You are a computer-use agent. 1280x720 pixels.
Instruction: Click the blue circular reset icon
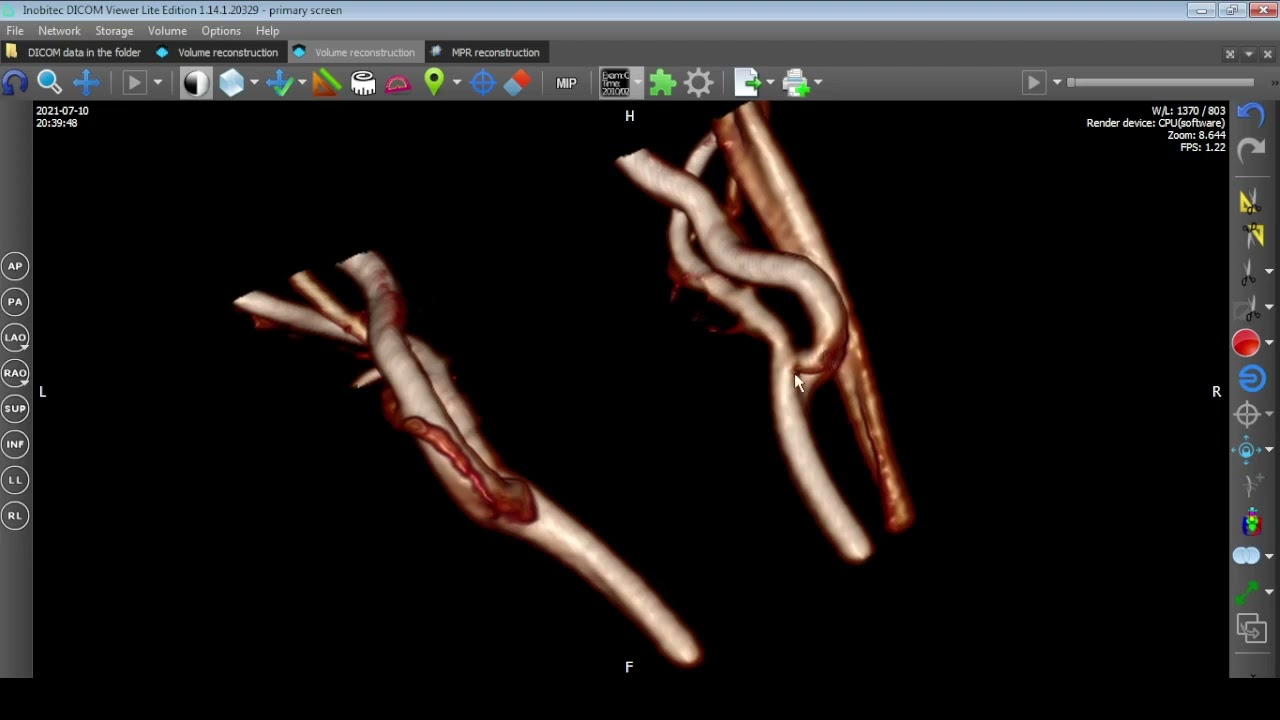tap(1251, 378)
